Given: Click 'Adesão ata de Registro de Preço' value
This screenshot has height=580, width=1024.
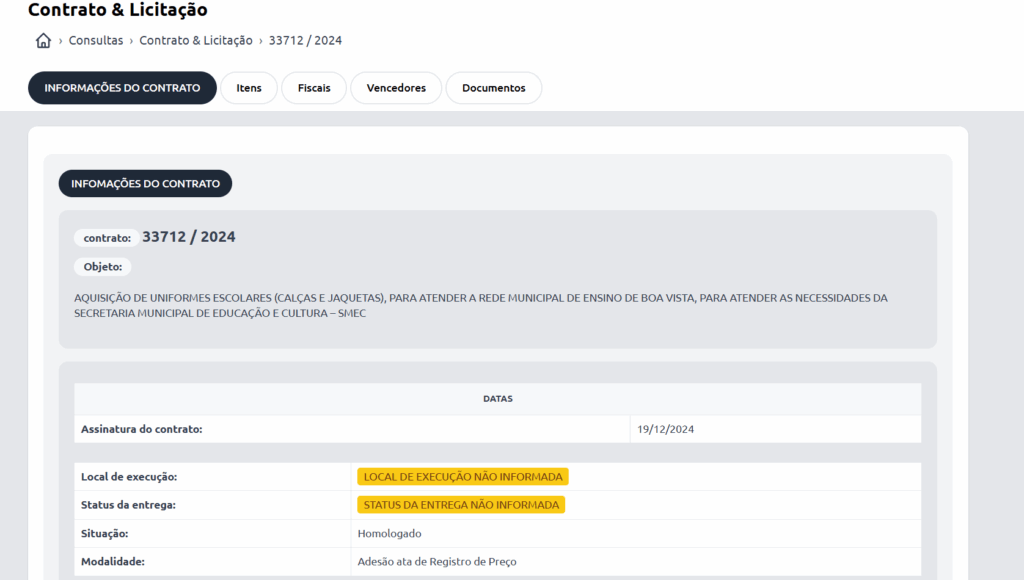Looking at the screenshot, I should (437, 562).
